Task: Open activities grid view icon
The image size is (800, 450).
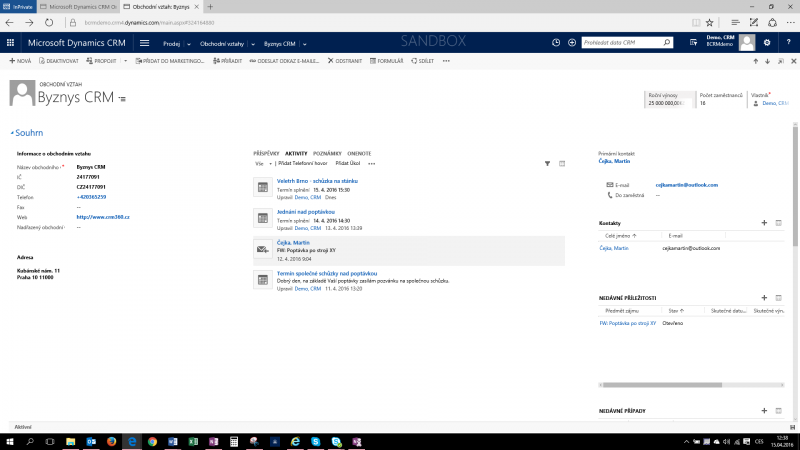Action: tap(562, 164)
